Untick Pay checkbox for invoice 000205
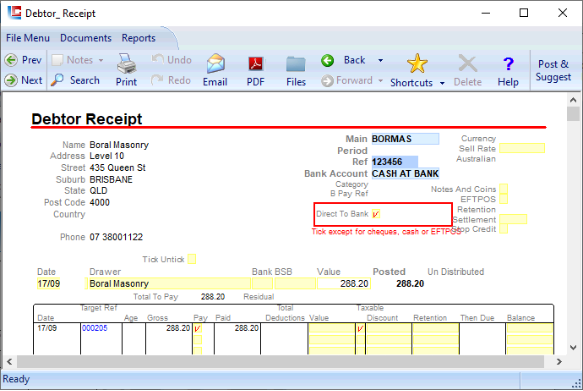The width and height of the screenshot is (583, 391). click(197, 329)
